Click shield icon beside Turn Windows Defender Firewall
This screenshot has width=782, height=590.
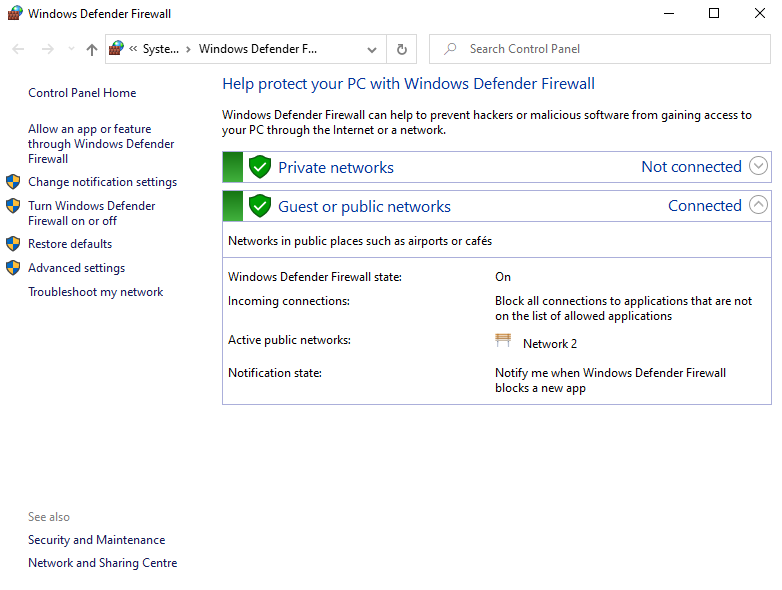[13, 205]
